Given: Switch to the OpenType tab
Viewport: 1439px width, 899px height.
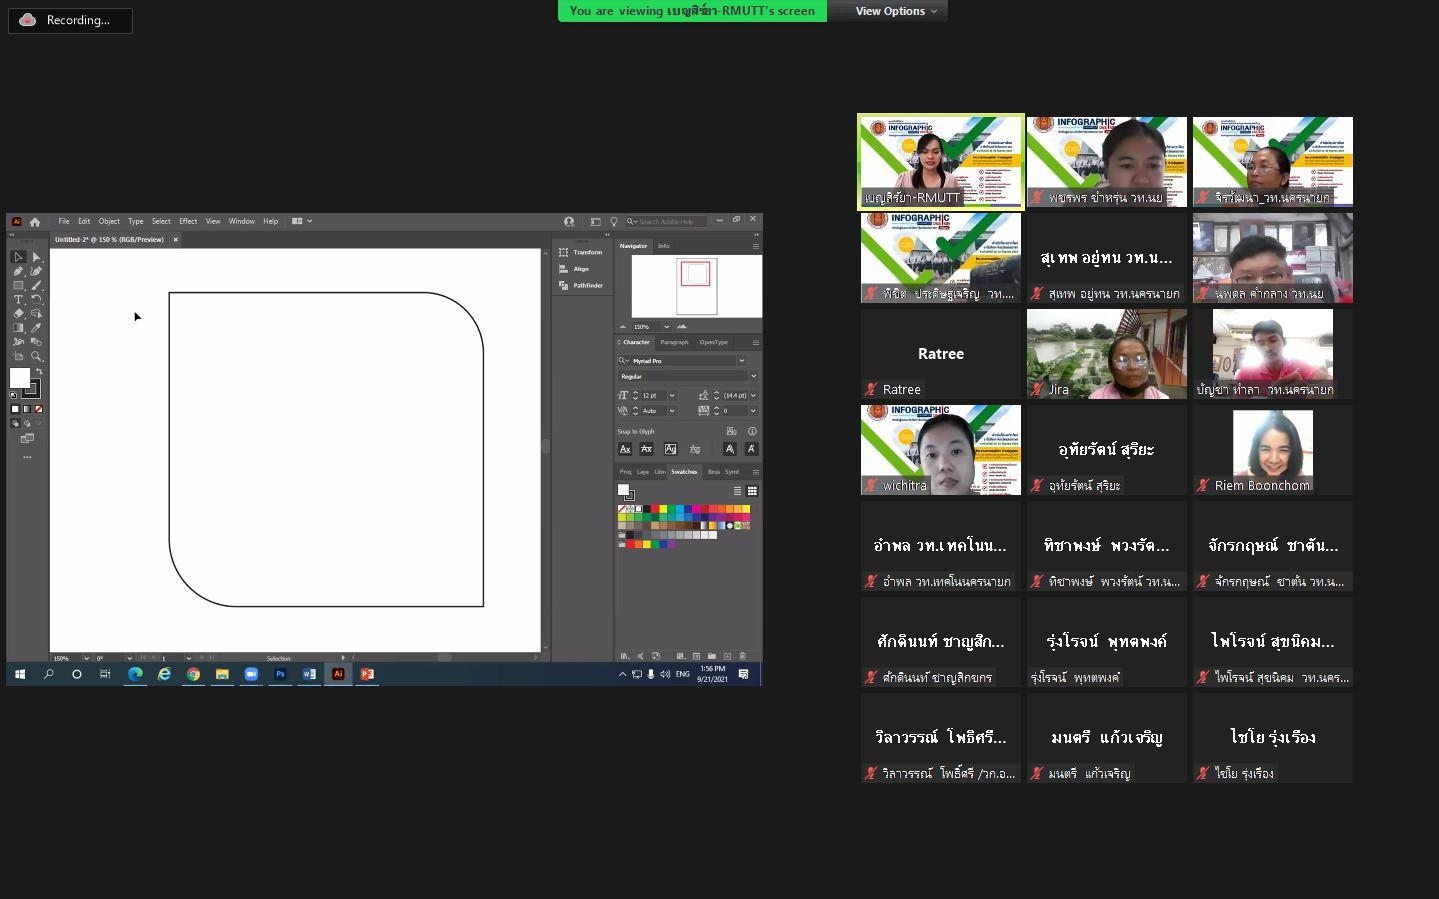Looking at the screenshot, I should [714, 342].
